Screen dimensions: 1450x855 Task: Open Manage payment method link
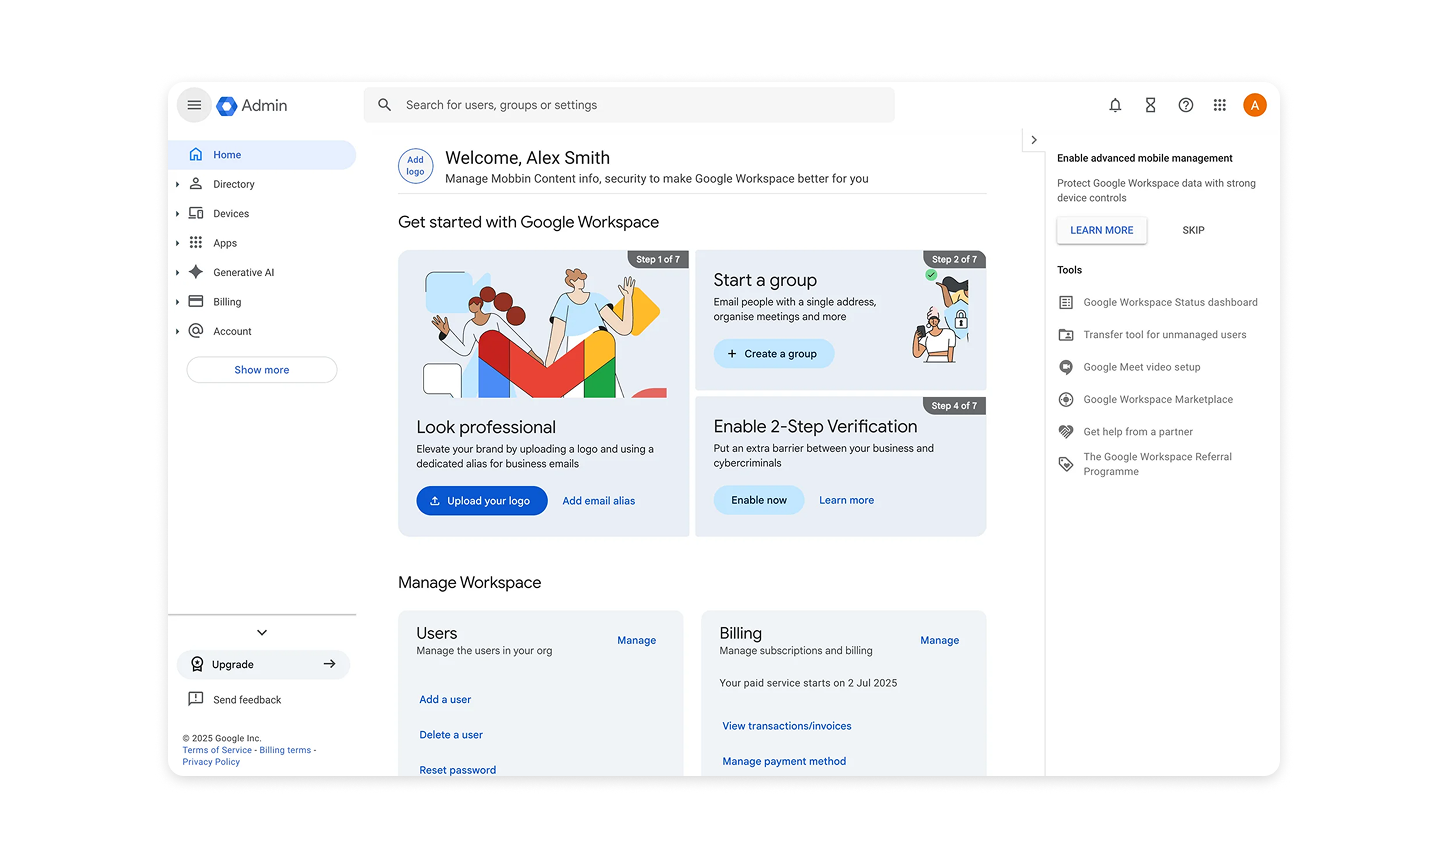click(x=784, y=761)
